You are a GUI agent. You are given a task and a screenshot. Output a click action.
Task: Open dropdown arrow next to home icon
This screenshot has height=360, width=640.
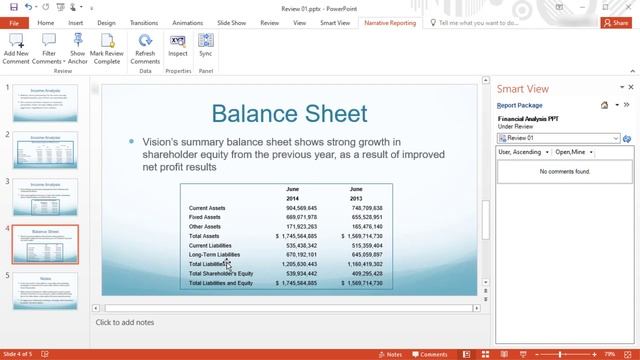click(617, 105)
